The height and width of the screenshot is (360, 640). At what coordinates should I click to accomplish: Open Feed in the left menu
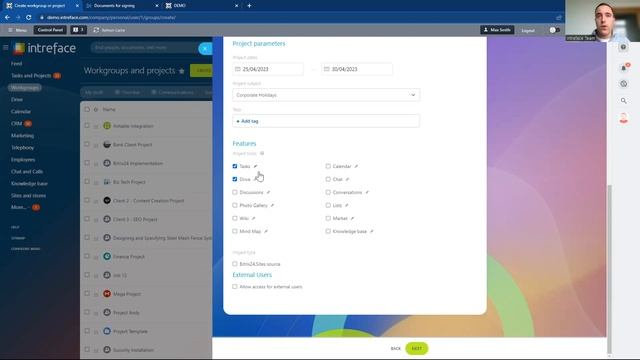pos(17,64)
